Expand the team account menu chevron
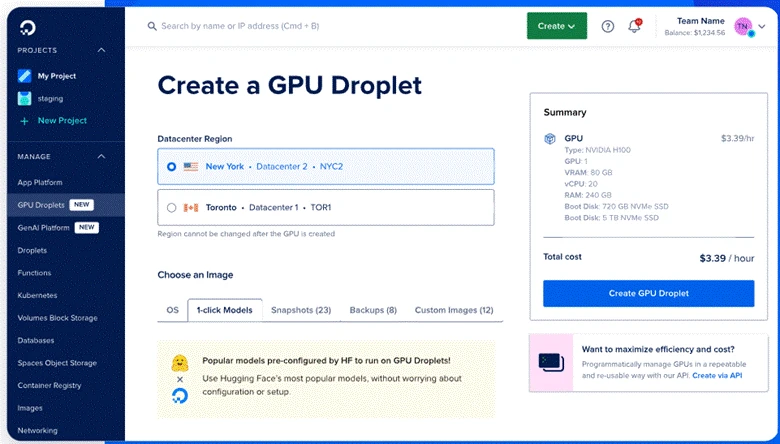The image size is (780, 444). (x=762, y=27)
